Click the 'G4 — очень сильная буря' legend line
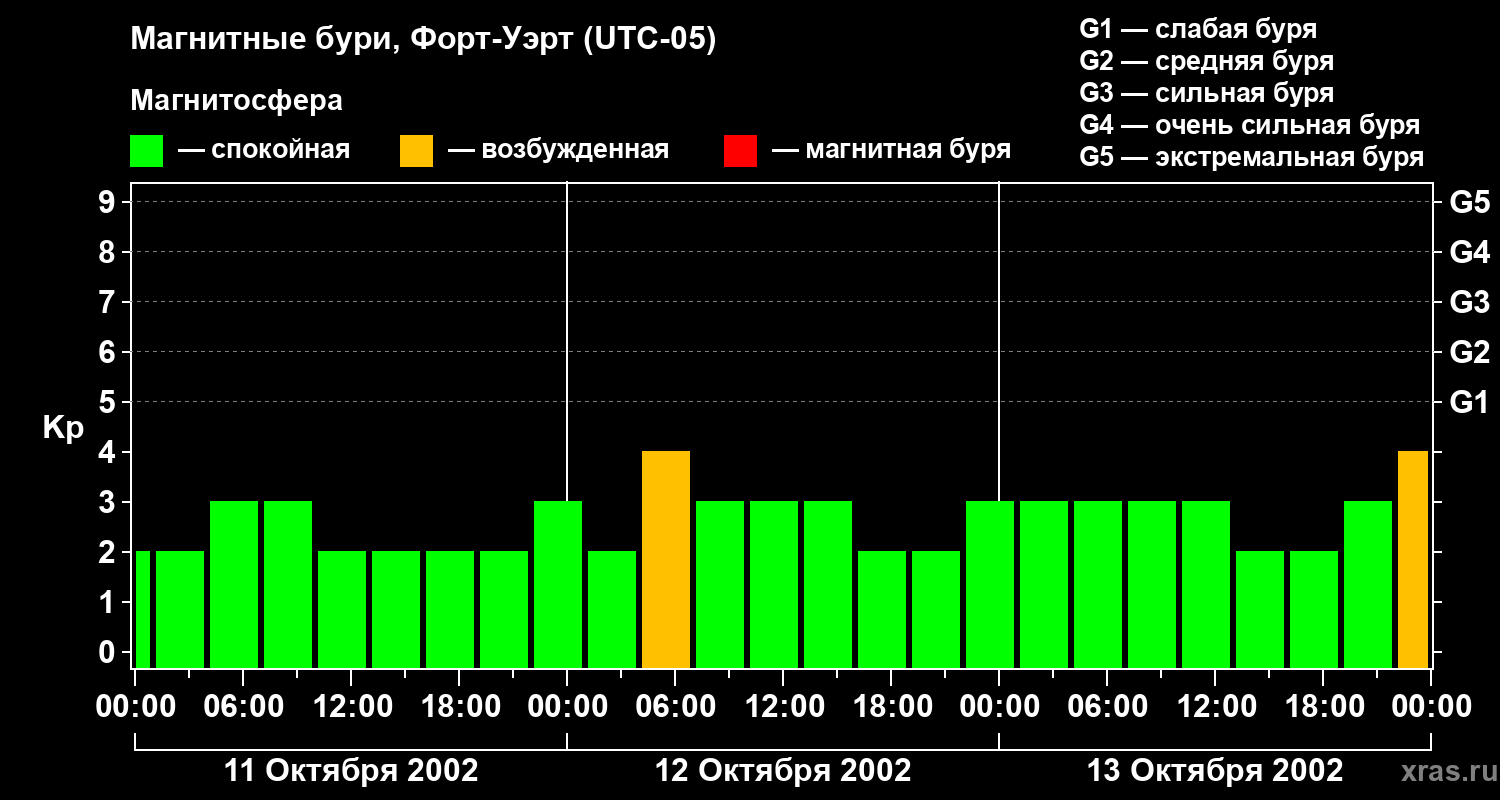The image size is (1500, 800). point(1249,125)
